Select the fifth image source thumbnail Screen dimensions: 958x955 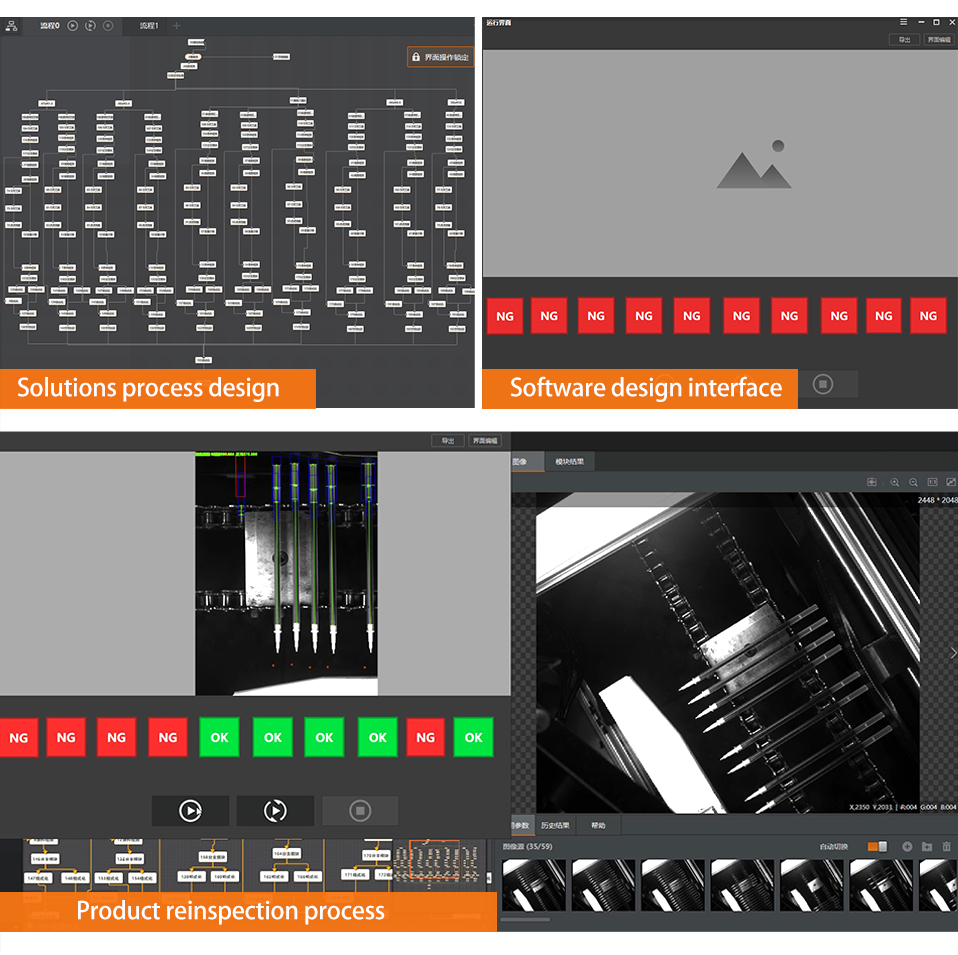[x=811, y=885]
